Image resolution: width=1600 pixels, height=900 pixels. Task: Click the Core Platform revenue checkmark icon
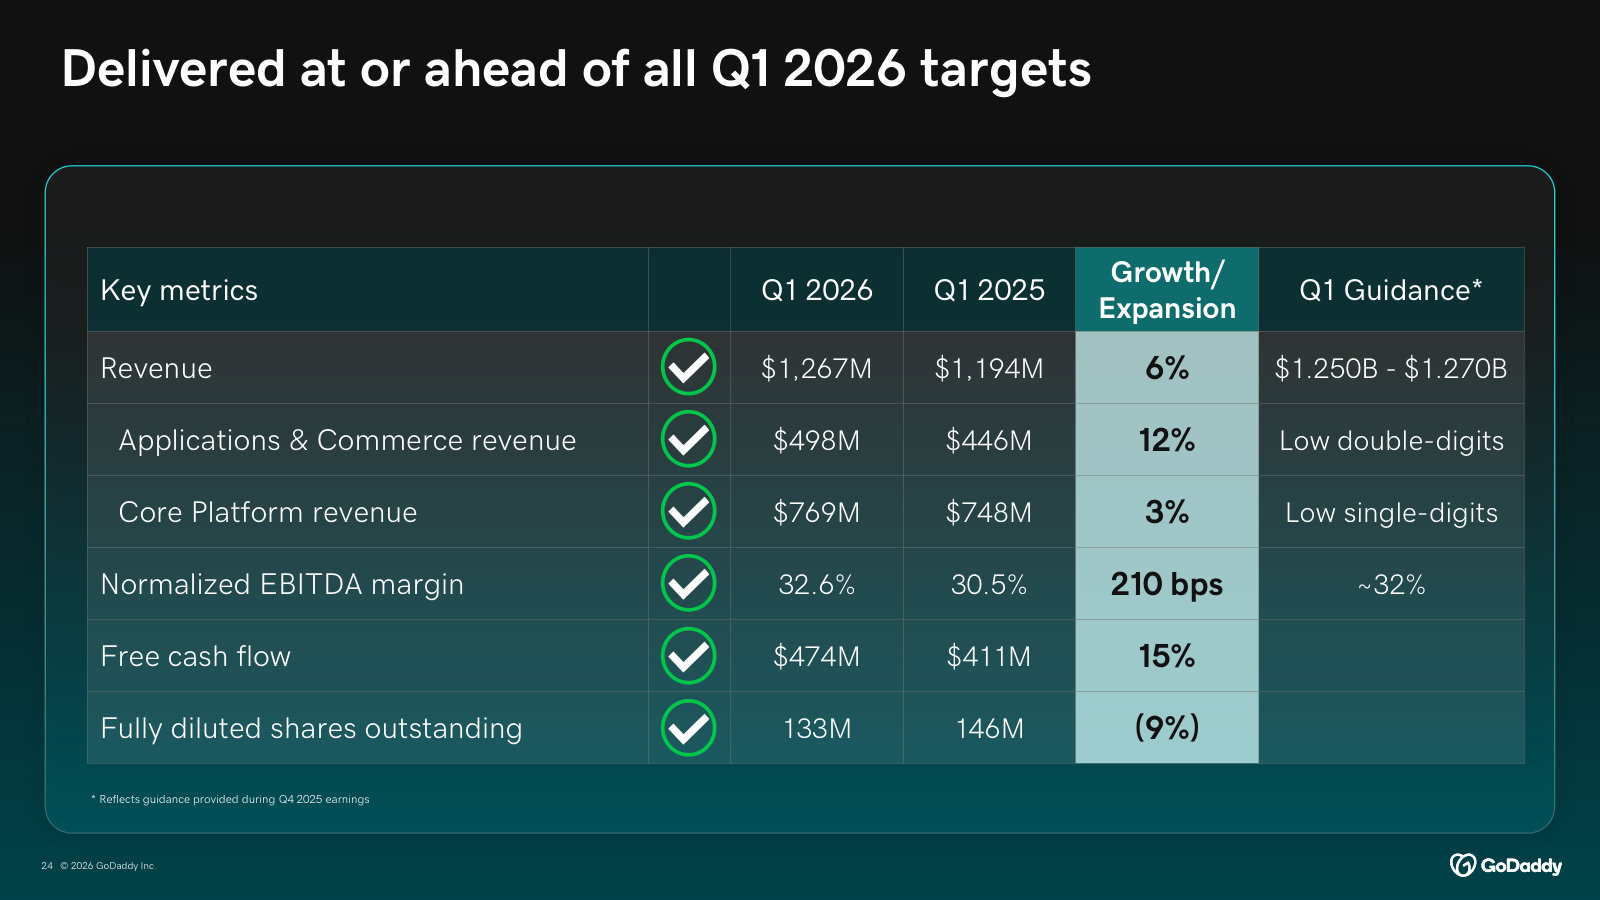(x=688, y=511)
